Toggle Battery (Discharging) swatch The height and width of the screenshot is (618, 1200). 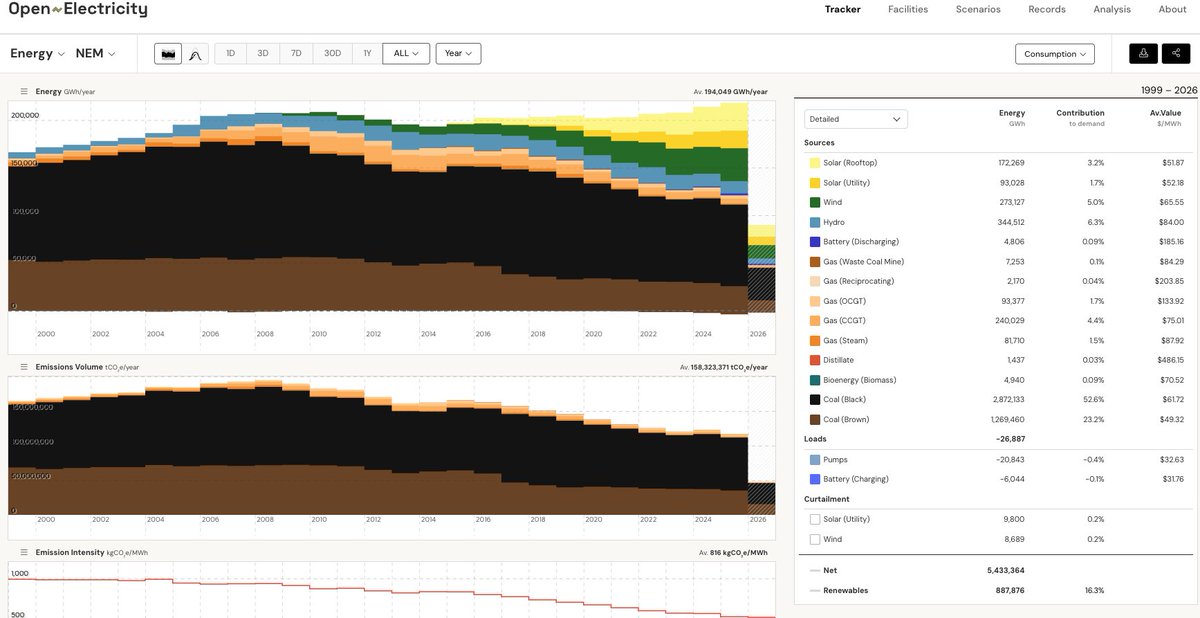(x=815, y=242)
